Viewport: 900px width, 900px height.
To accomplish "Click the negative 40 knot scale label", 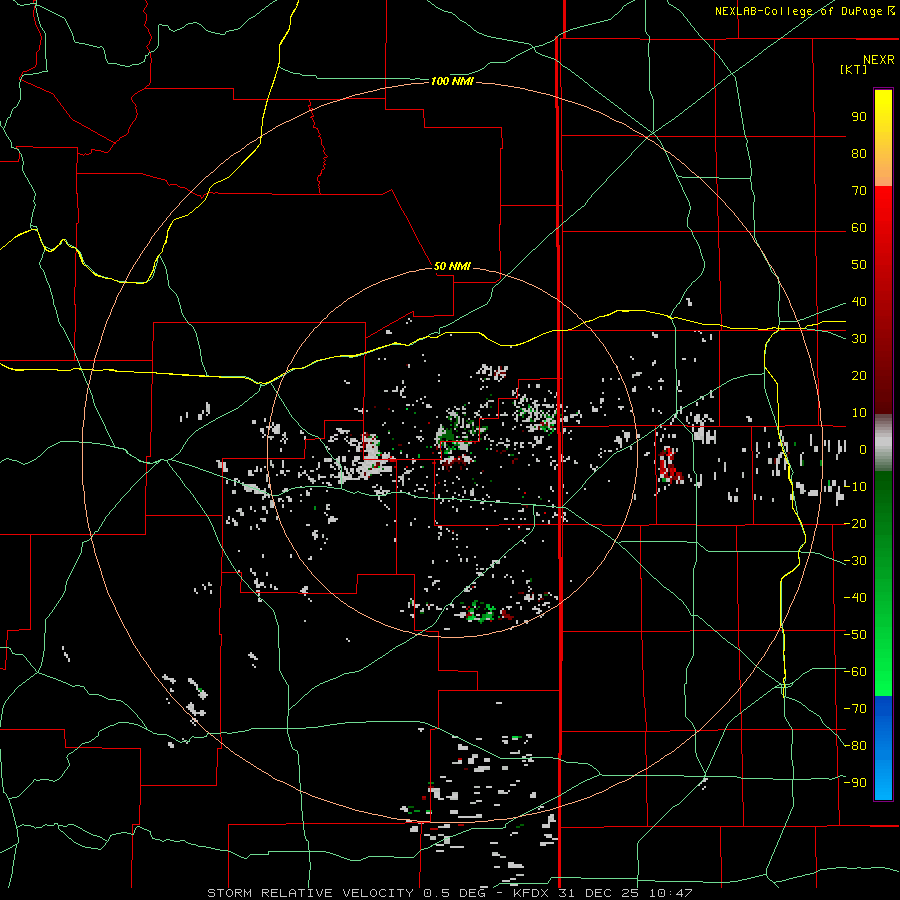I will click(x=855, y=598).
